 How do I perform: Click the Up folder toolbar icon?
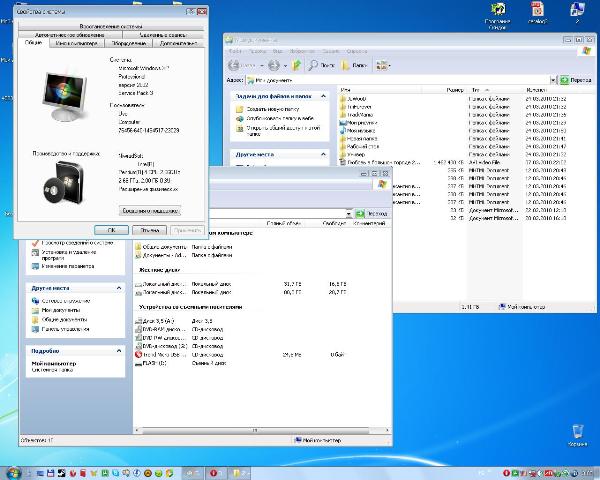(x=296, y=64)
